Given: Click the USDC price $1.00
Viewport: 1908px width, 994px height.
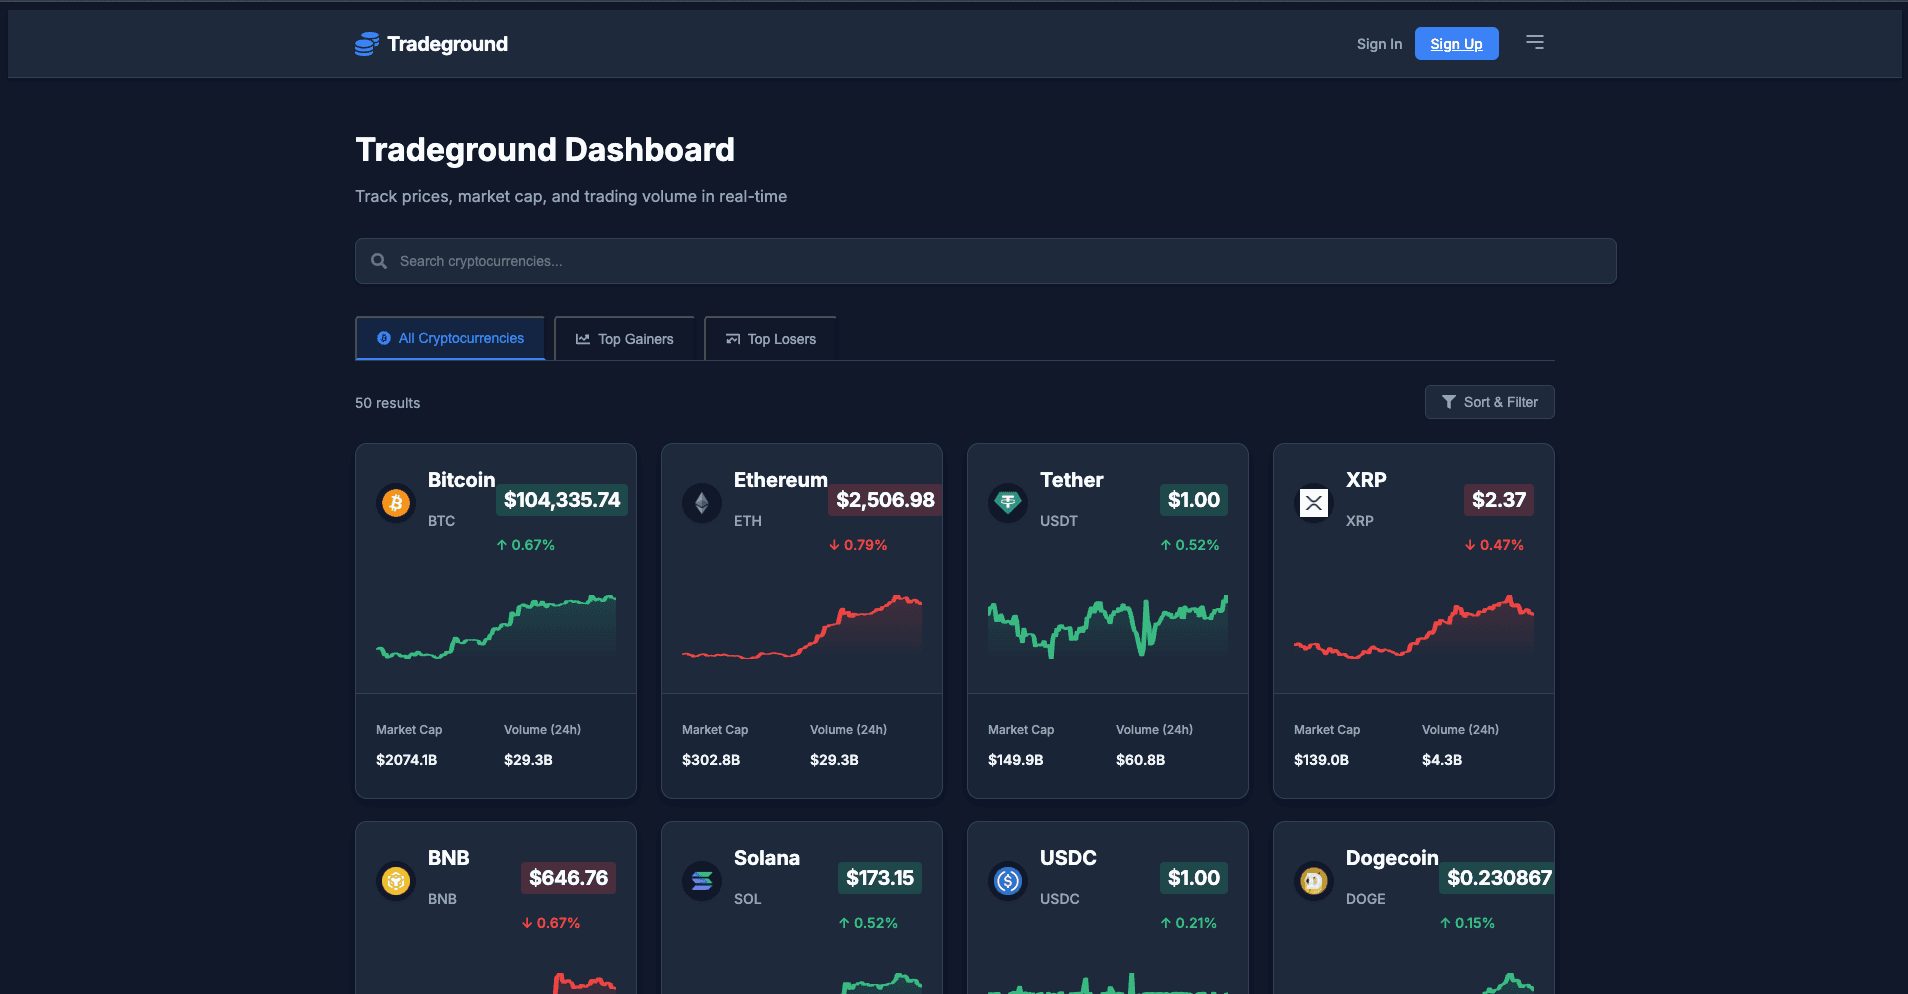Looking at the screenshot, I should click(1194, 878).
